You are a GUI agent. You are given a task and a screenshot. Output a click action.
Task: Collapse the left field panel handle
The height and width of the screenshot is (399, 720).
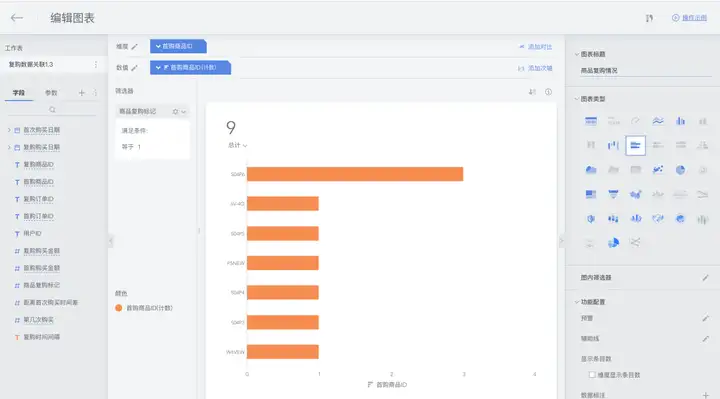coord(111,241)
